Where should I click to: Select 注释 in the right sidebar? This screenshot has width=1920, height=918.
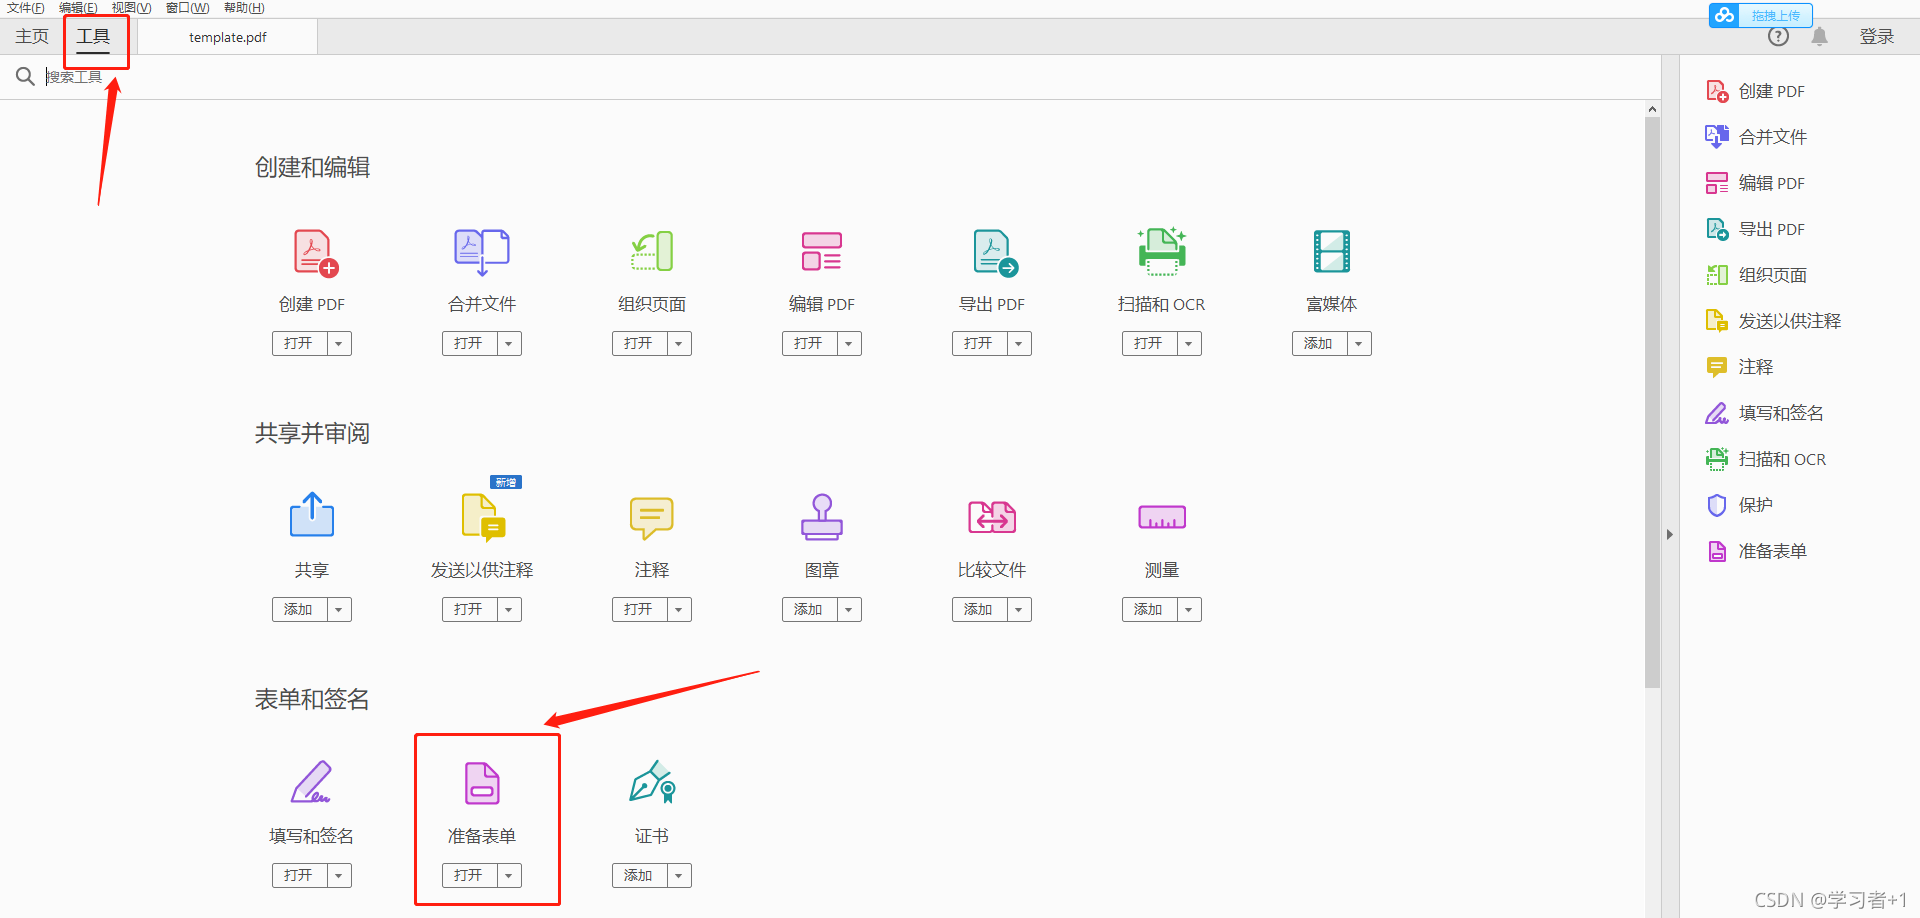1739,367
